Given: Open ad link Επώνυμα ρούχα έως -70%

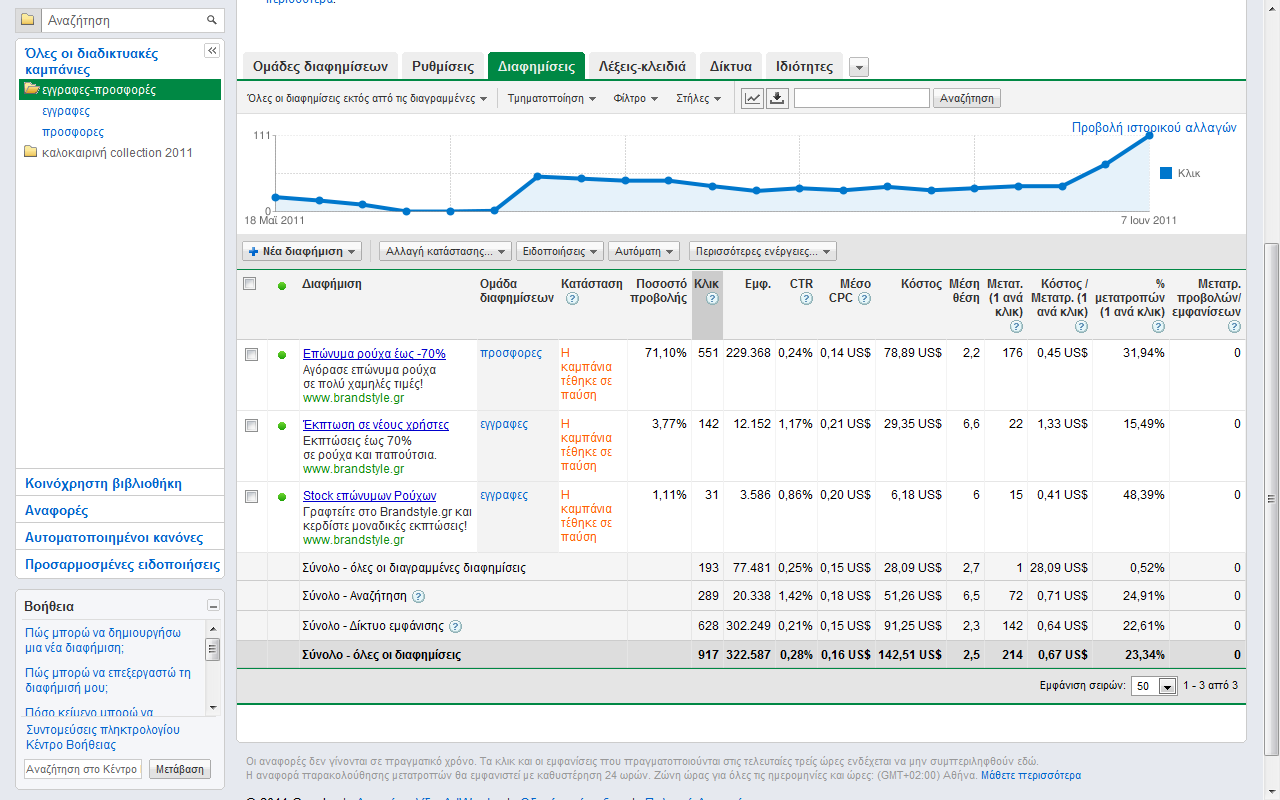Looking at the screenshot, I should 374,354.
